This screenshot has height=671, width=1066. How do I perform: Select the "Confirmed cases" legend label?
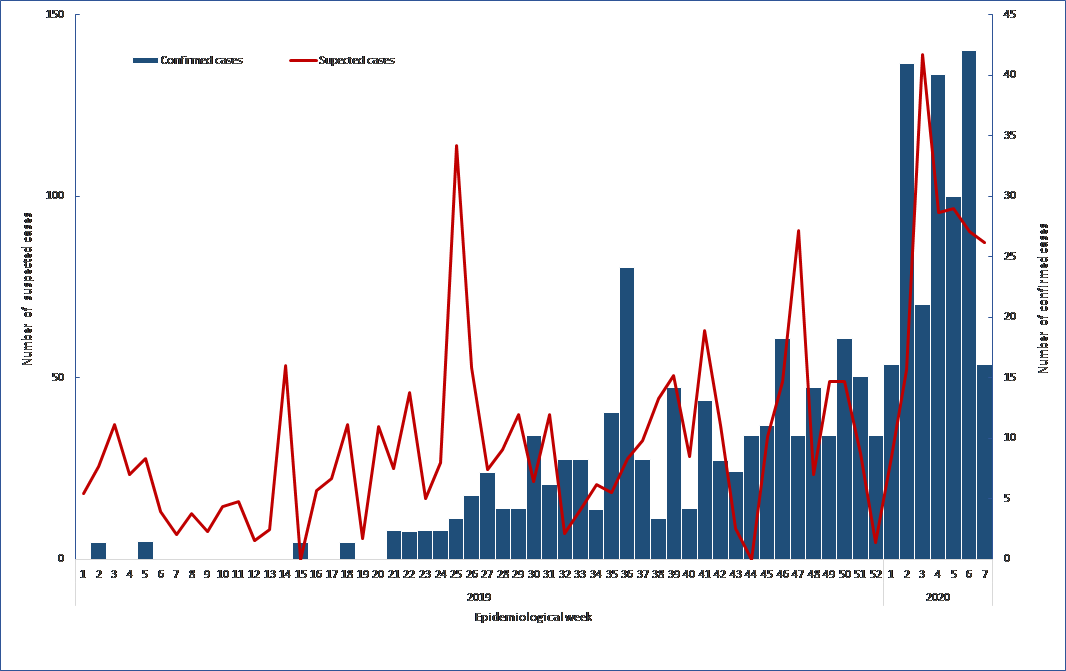tap(201, 61)
